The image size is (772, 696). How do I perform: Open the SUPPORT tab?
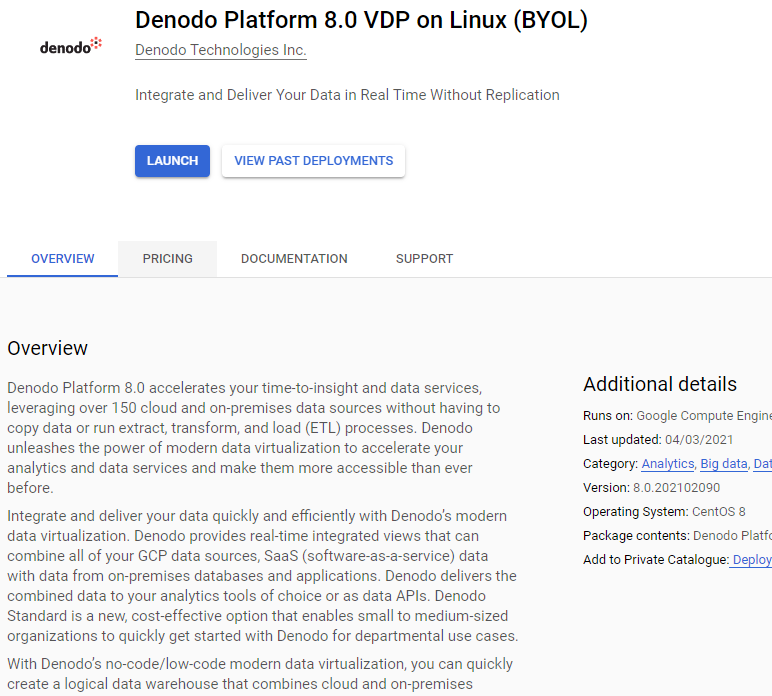coord(424,259)
